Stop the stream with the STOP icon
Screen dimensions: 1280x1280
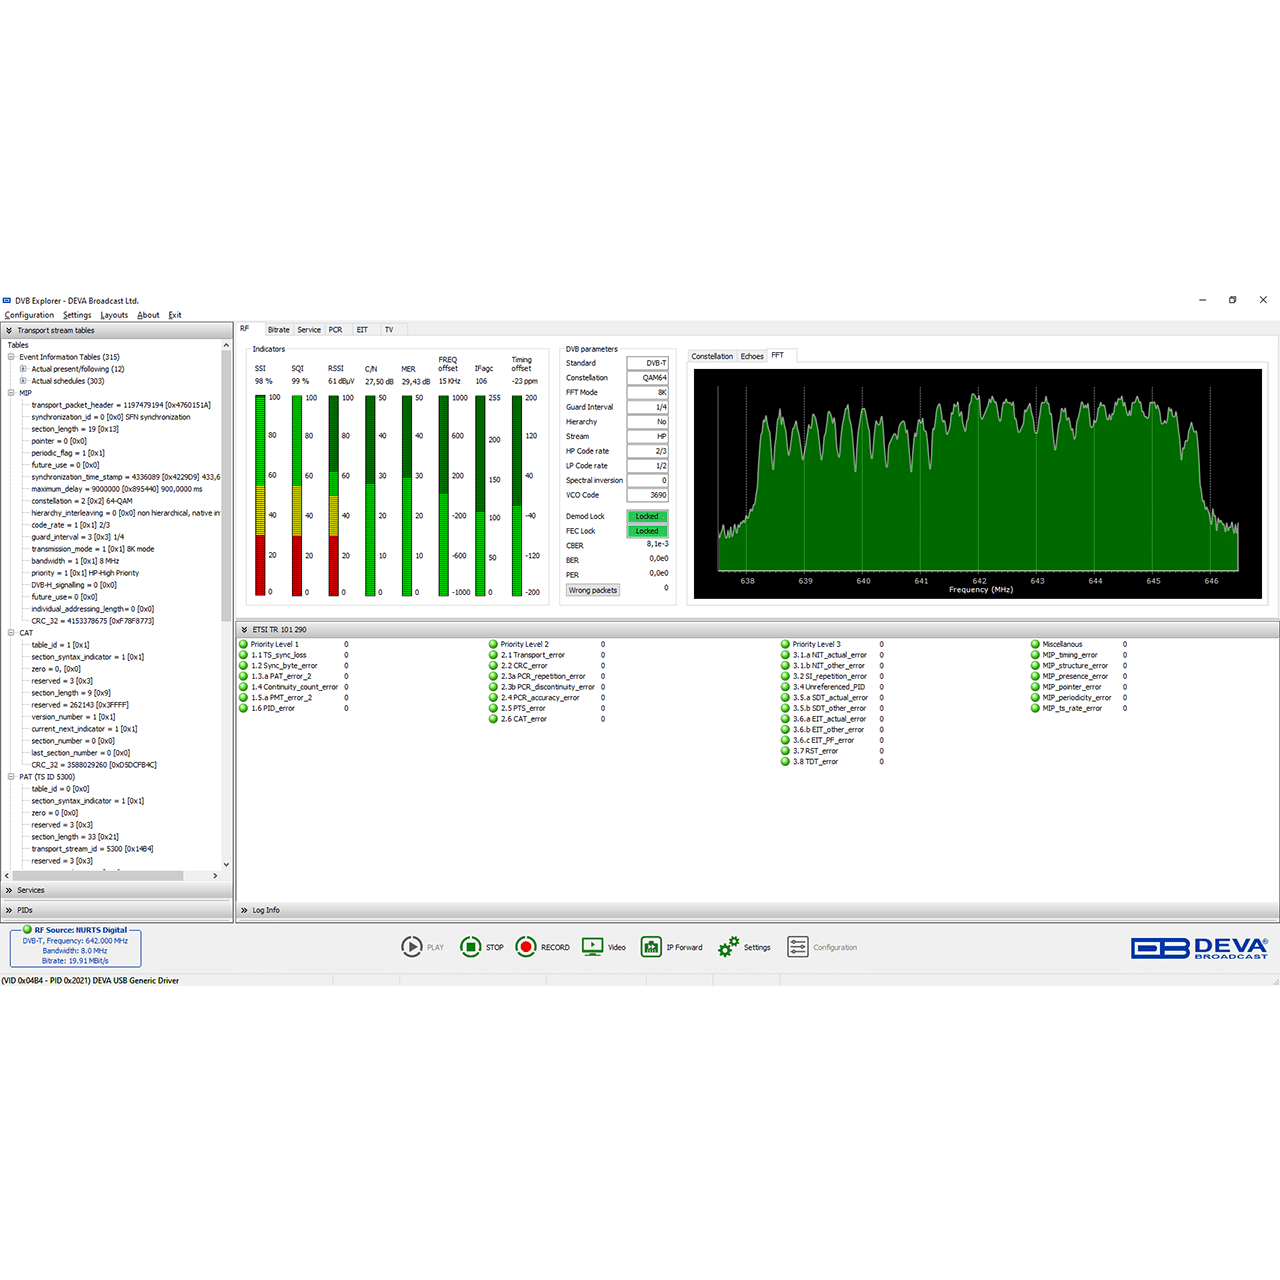coord(470,946)
